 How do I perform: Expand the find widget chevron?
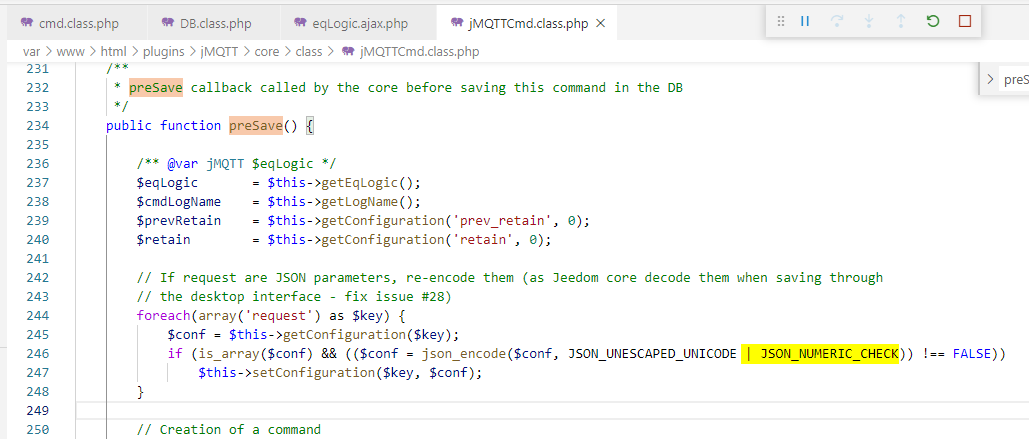click(x=990, y=79)
